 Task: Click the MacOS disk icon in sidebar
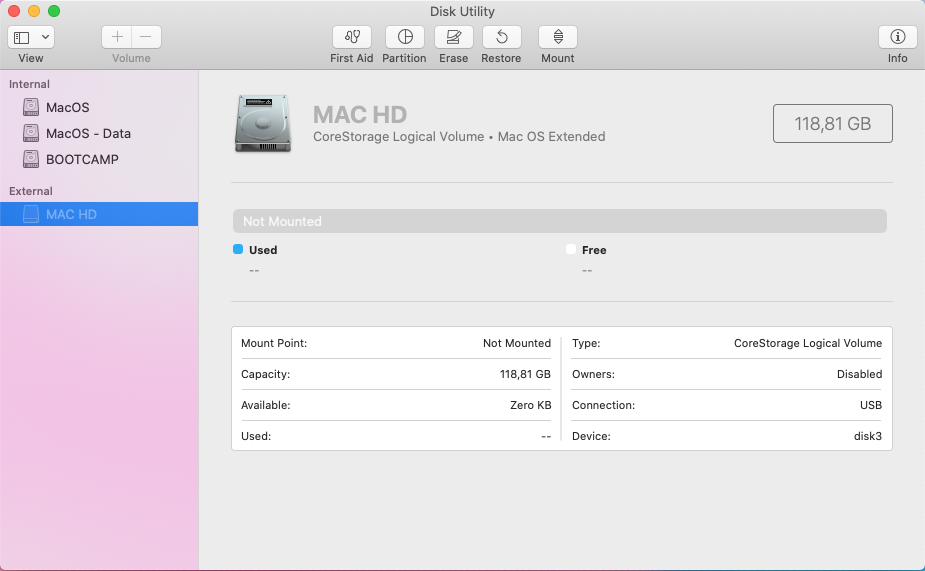31,107
